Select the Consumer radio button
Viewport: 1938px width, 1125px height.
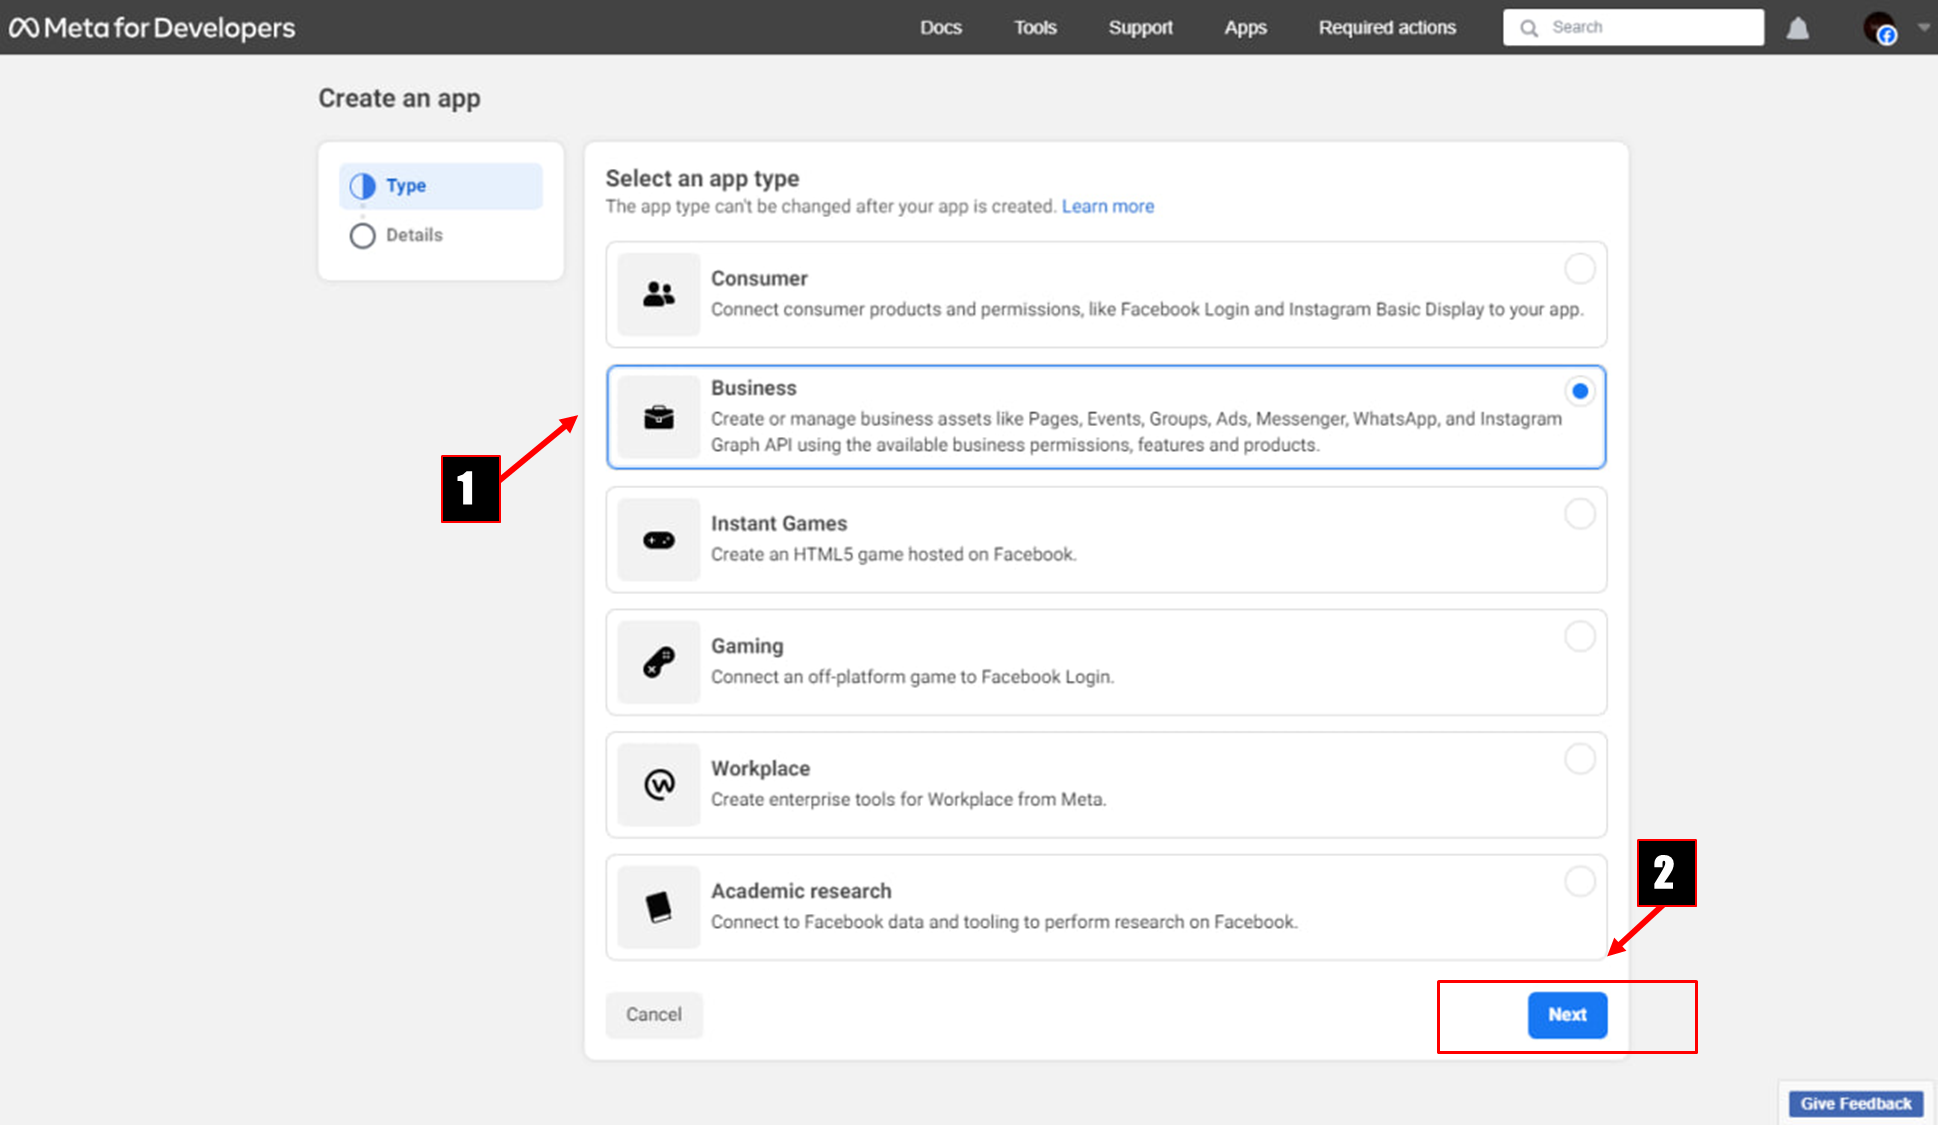coord(1579,268)
